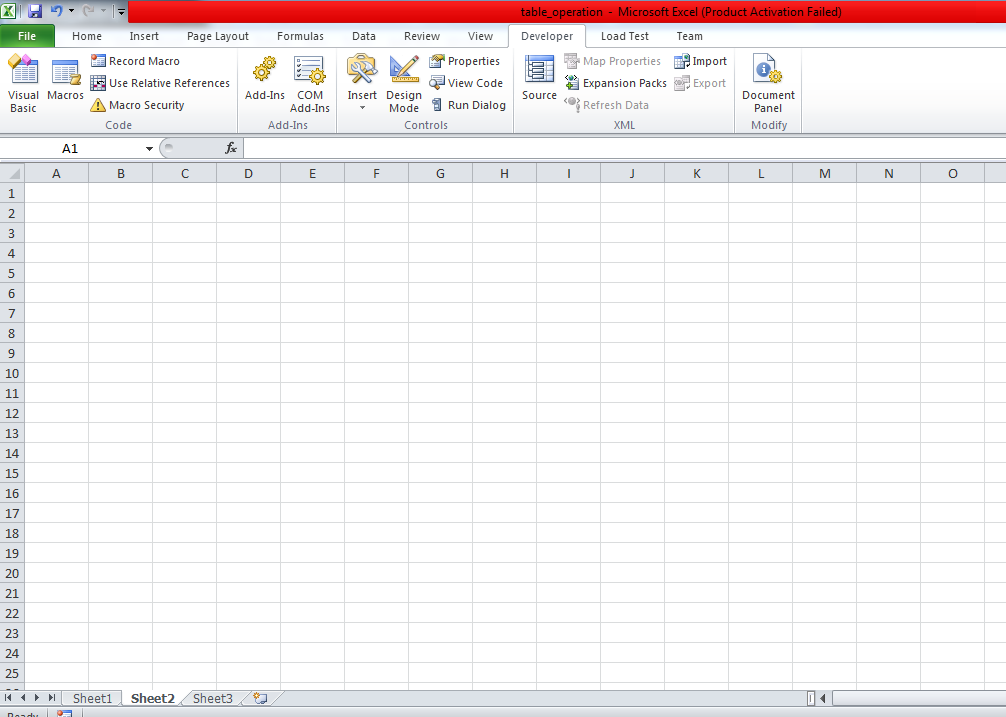Viewport: 1006px width, 717px height.
Task: Open the Run Dialog control
Action: point(469,105)
